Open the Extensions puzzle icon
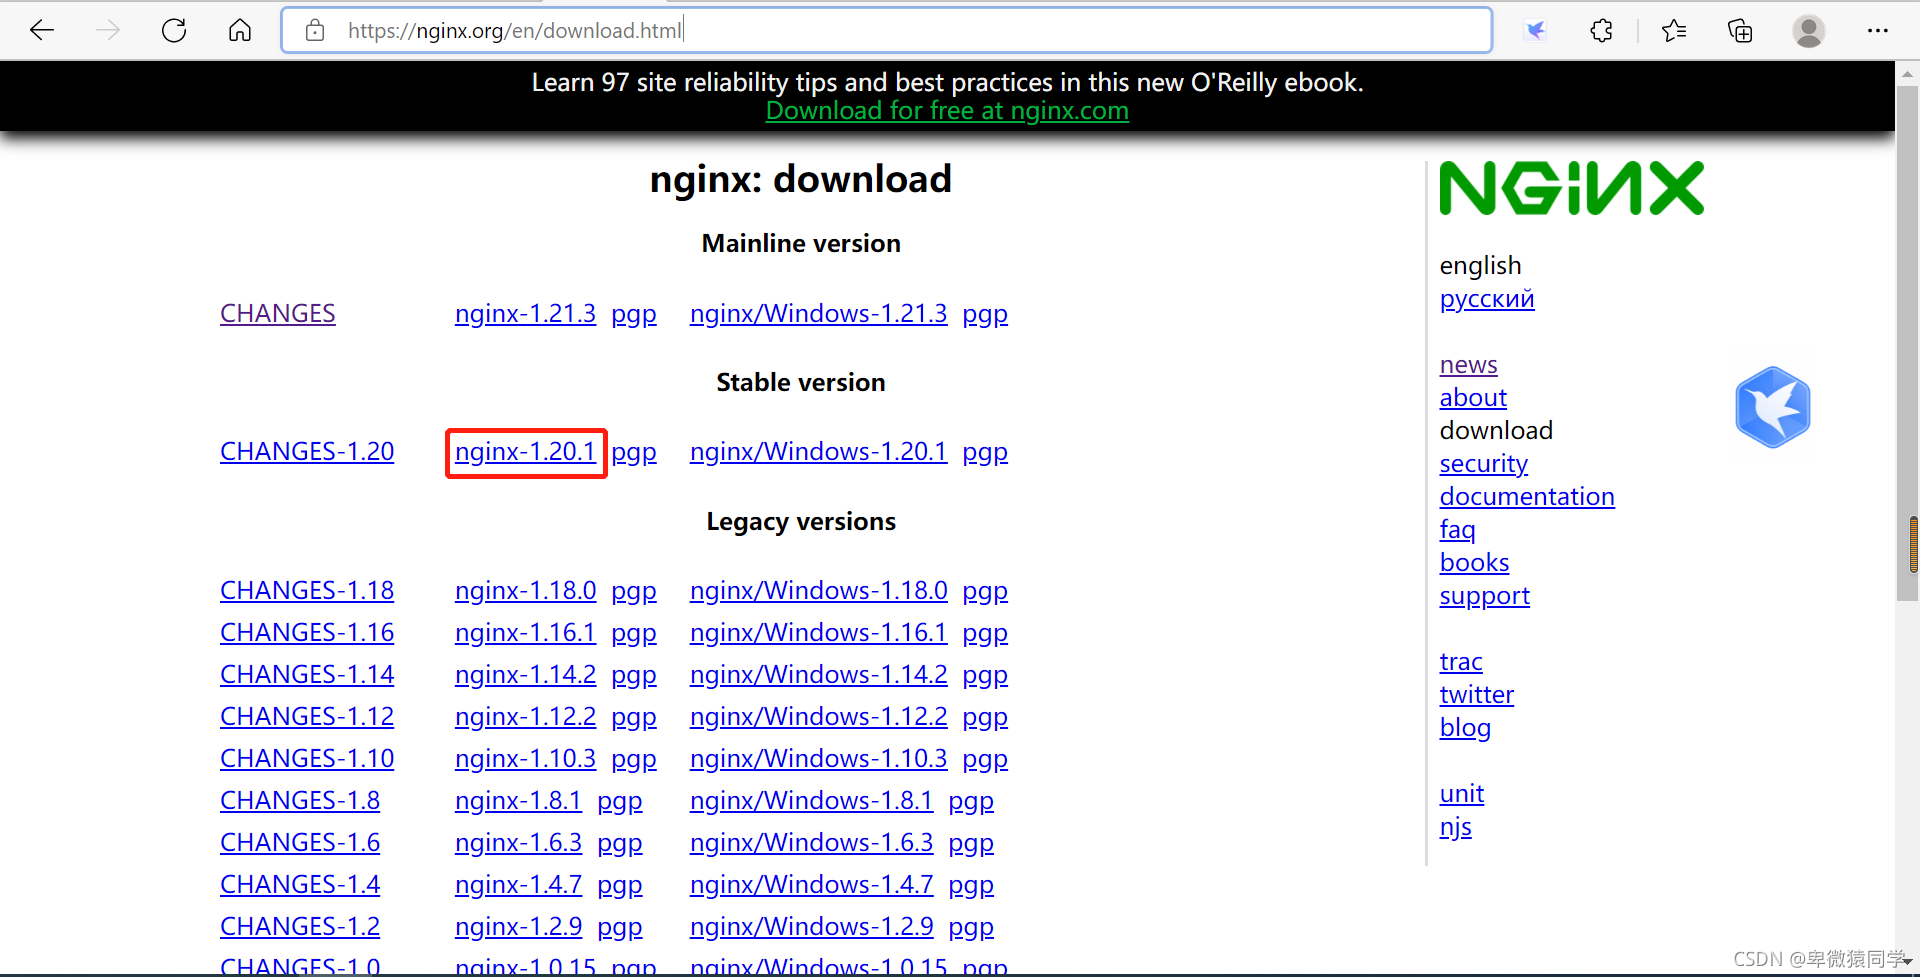 [1602, 31]
